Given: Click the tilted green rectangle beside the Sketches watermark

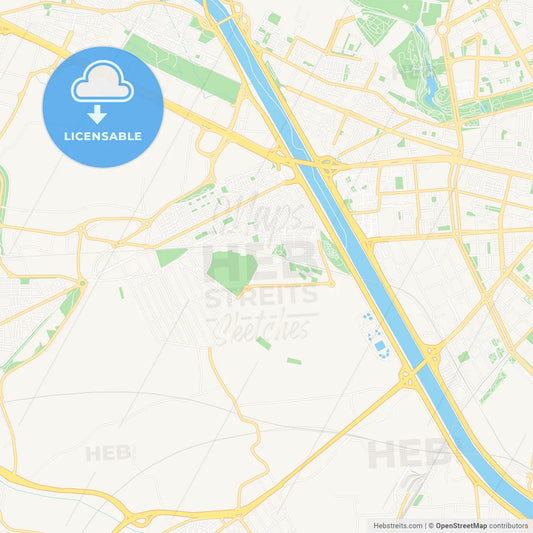Looking at the screenshot, I should point(263,343).
